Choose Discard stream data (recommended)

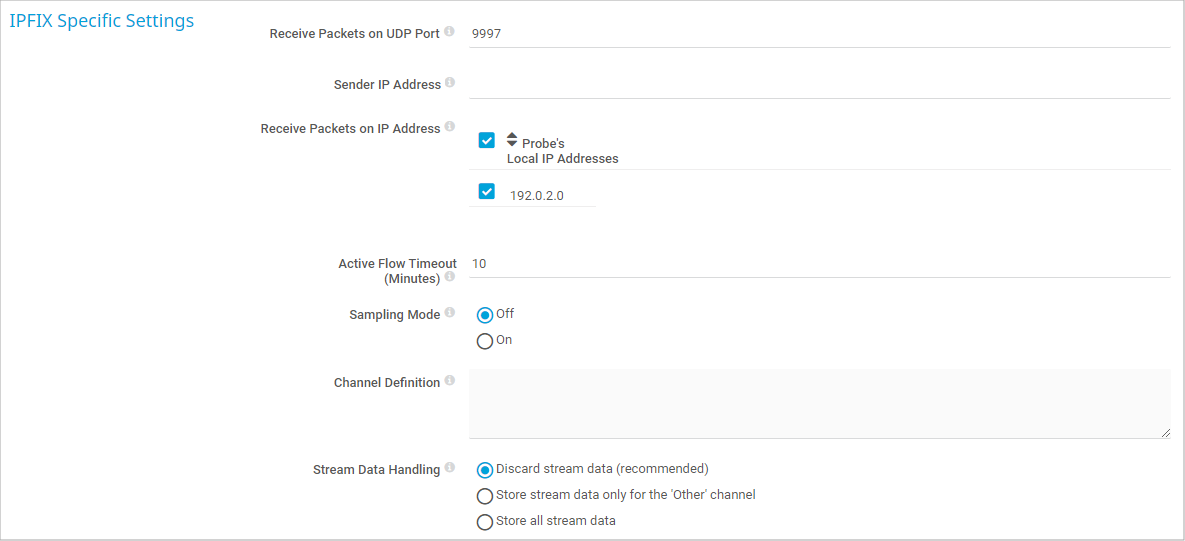[x=485, y=470]
